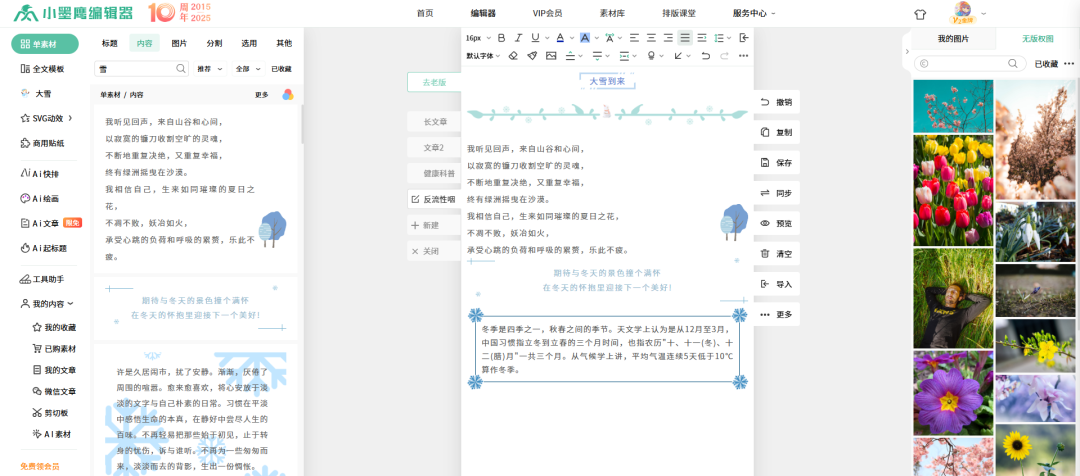
Task: Expand the 服务中心 menu
Action: (x=754, y=13)
